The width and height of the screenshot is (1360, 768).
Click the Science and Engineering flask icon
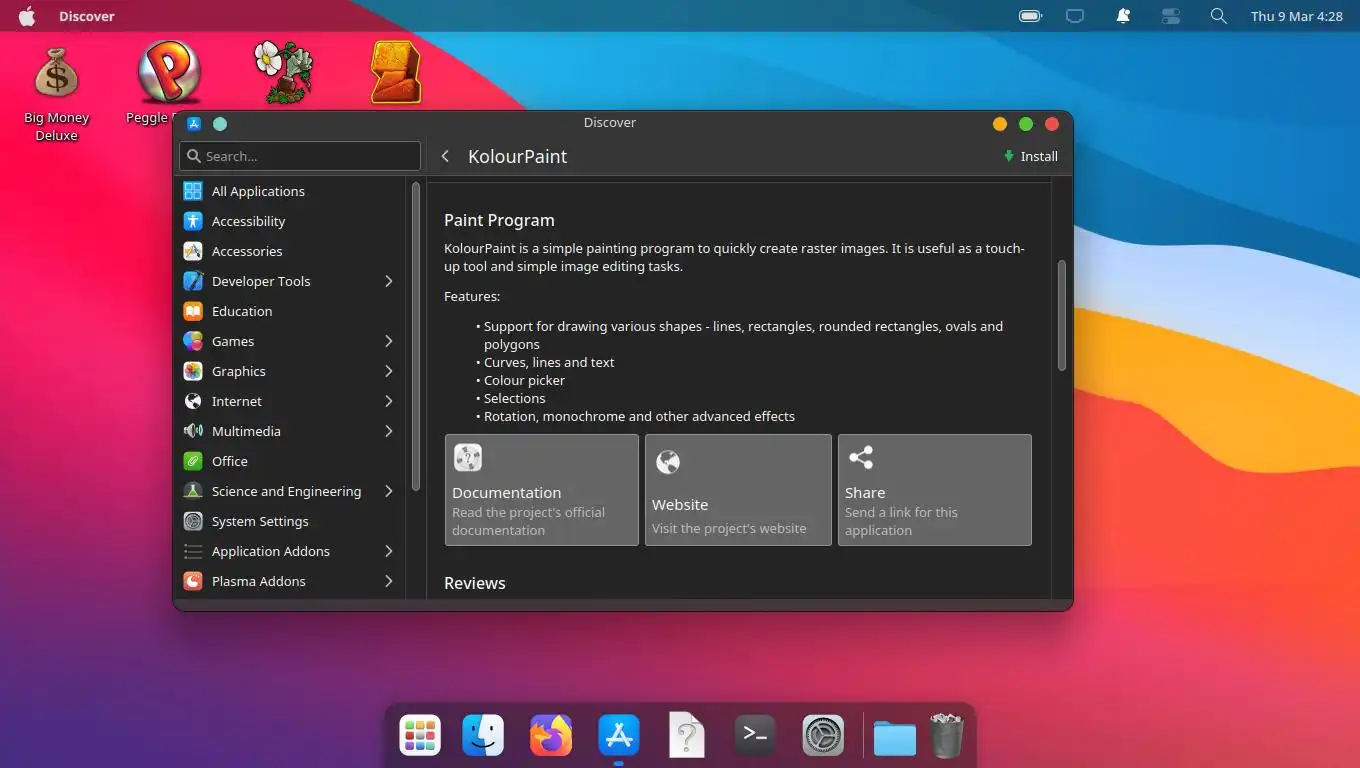[193, 491]
